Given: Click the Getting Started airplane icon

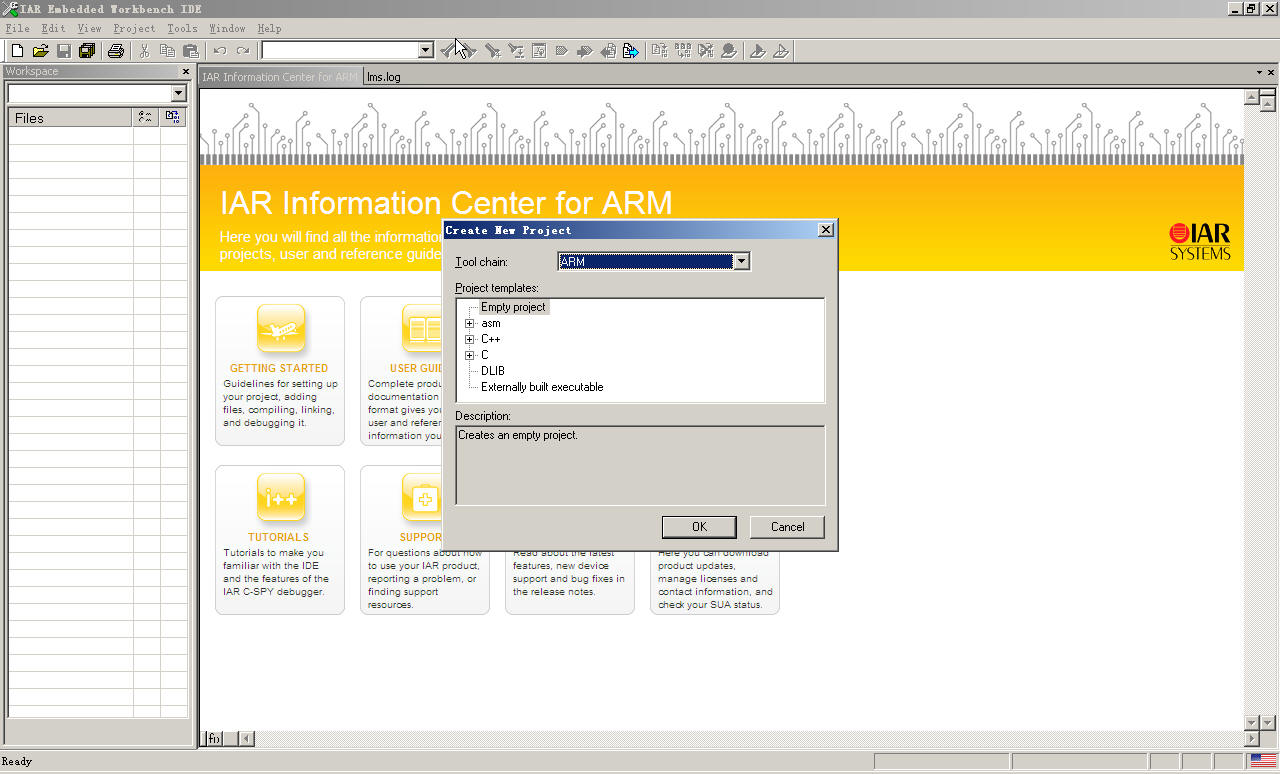Looking at the screenshot, I should tap(281, 328).
